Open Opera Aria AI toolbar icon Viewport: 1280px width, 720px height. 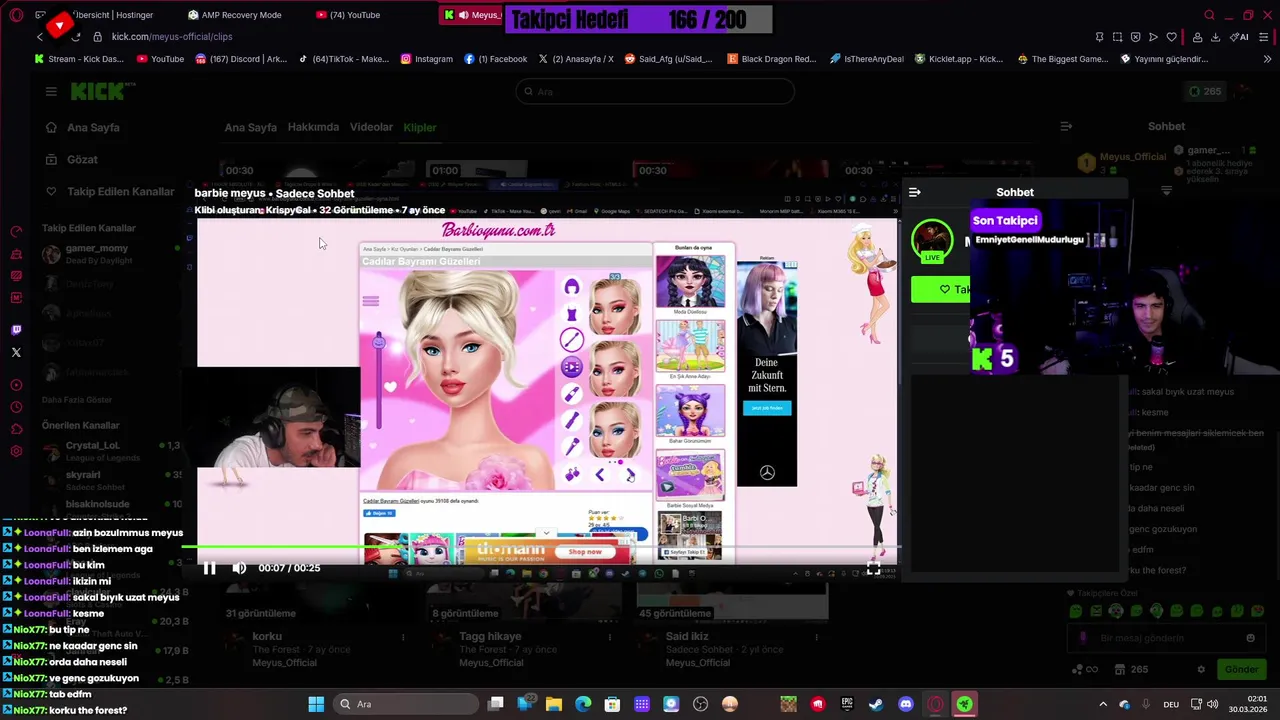pyautogui.click(x=1239, y=37)
